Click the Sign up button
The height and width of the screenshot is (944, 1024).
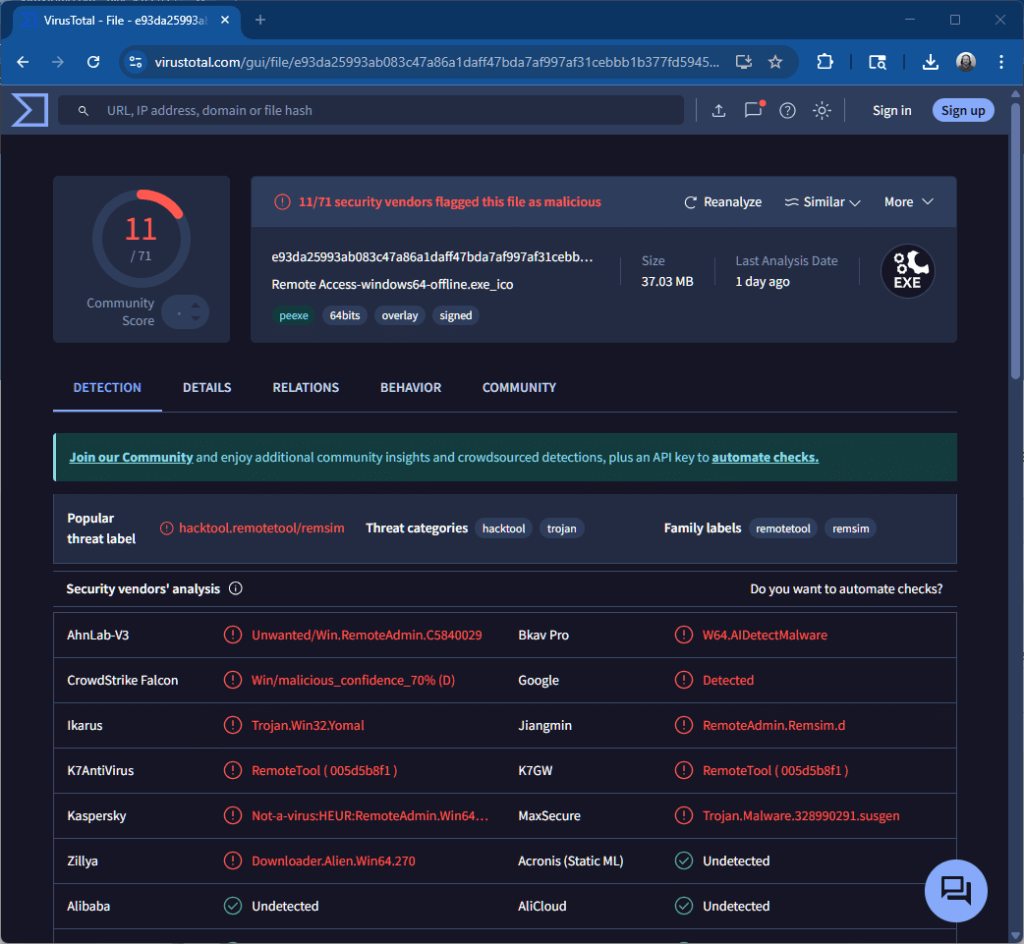[963, 110]
